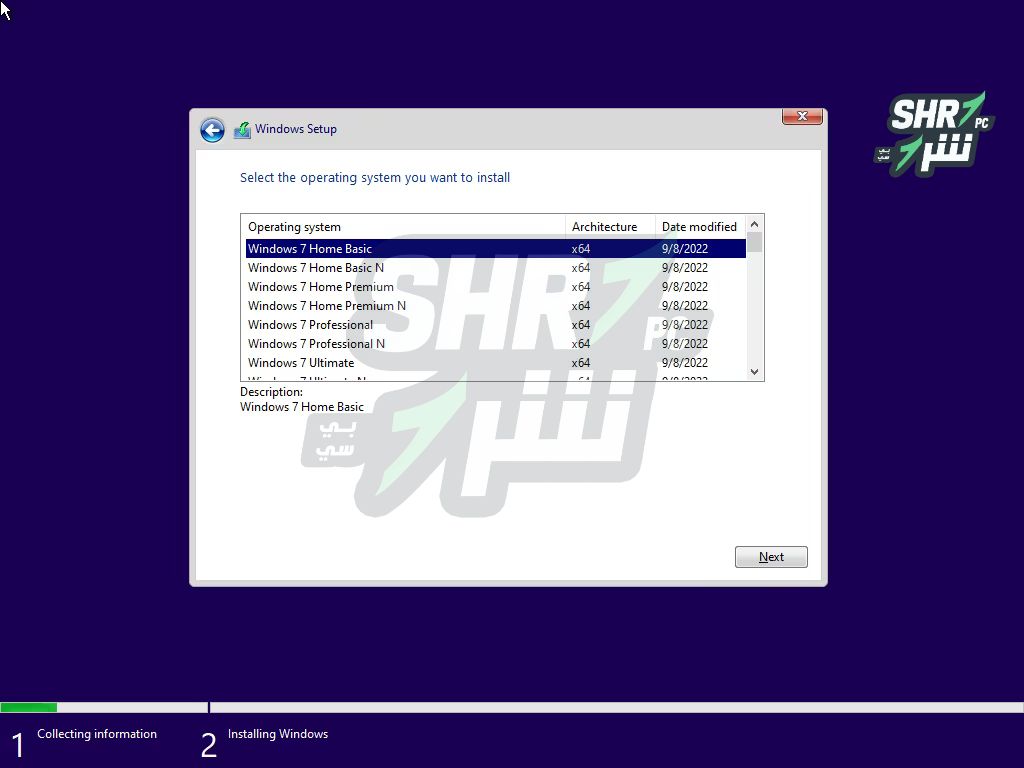Click the Next button

(x=771, y=557)
